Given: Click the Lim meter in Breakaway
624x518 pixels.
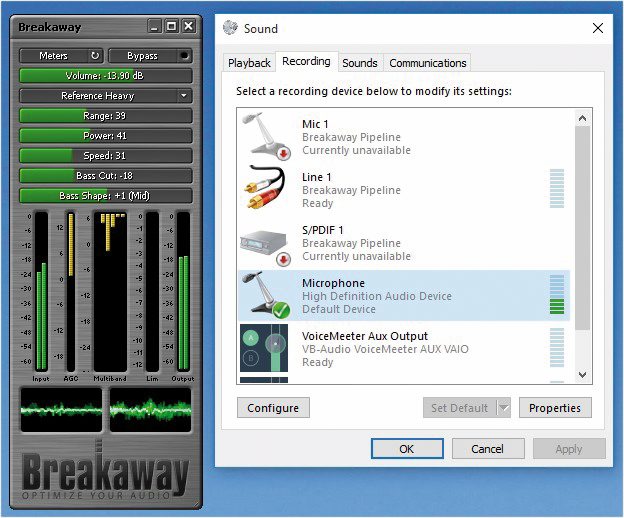Looking at the screenshot, I should coord(152,292).
